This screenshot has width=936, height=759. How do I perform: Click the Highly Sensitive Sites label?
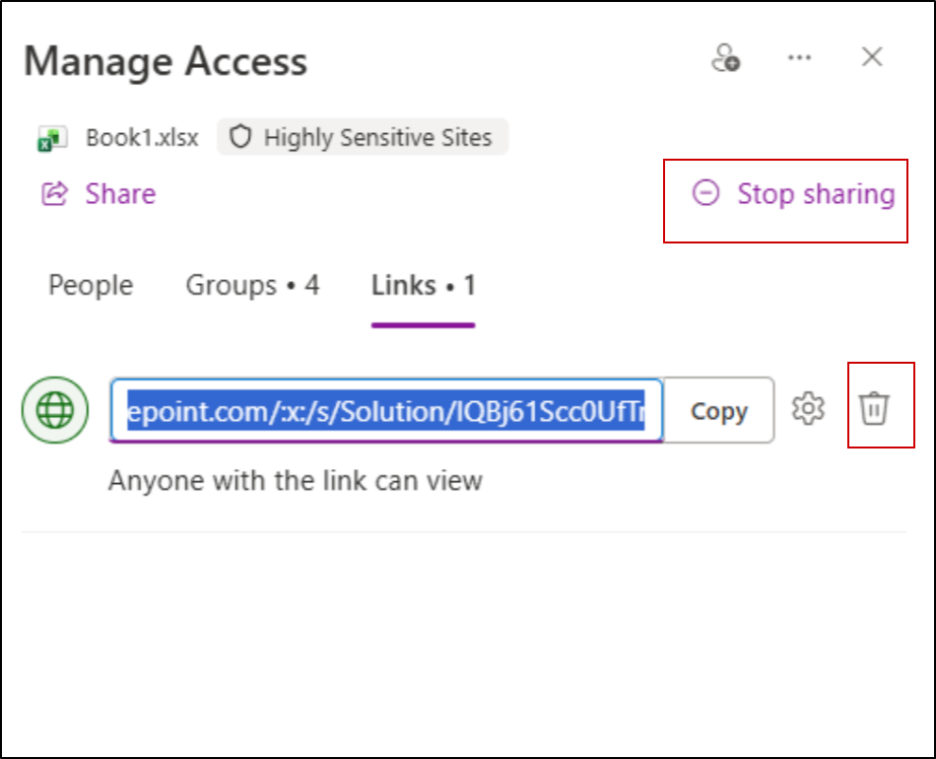[377, 137]
